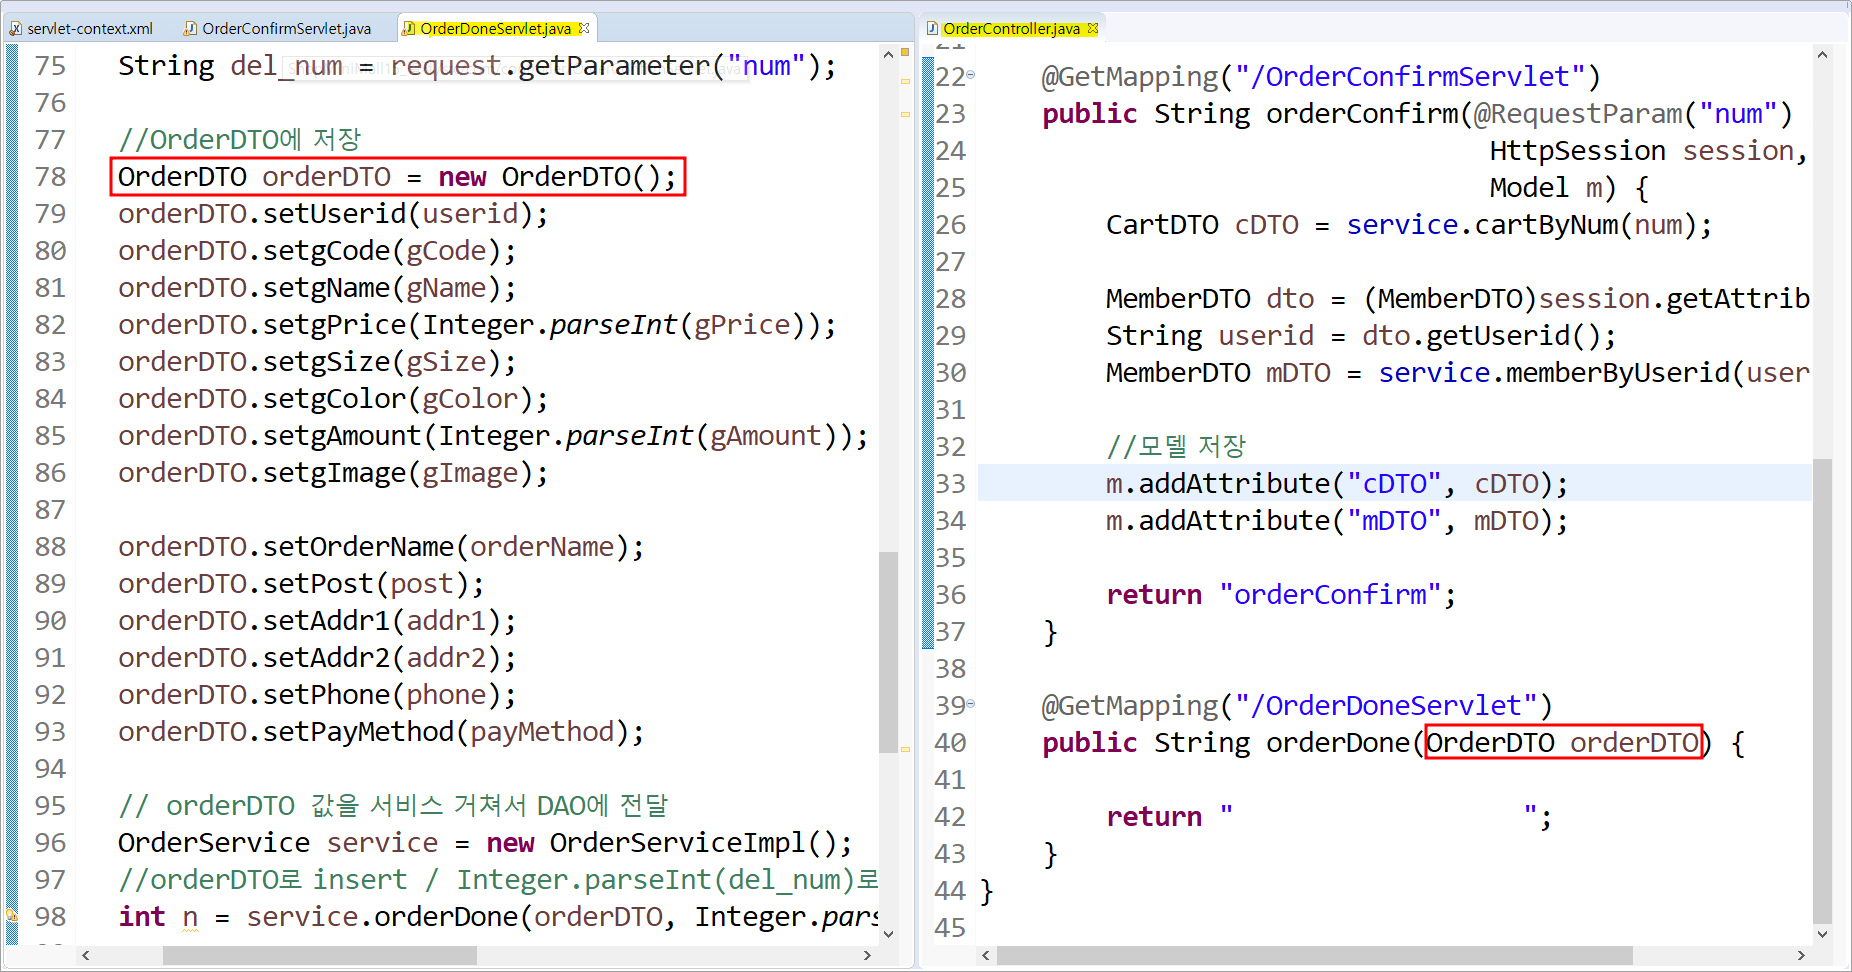Click the '//모델 저장' comment on line 32
Viewport: 1852px width, 972px height.
click(x=1176, y=447)
